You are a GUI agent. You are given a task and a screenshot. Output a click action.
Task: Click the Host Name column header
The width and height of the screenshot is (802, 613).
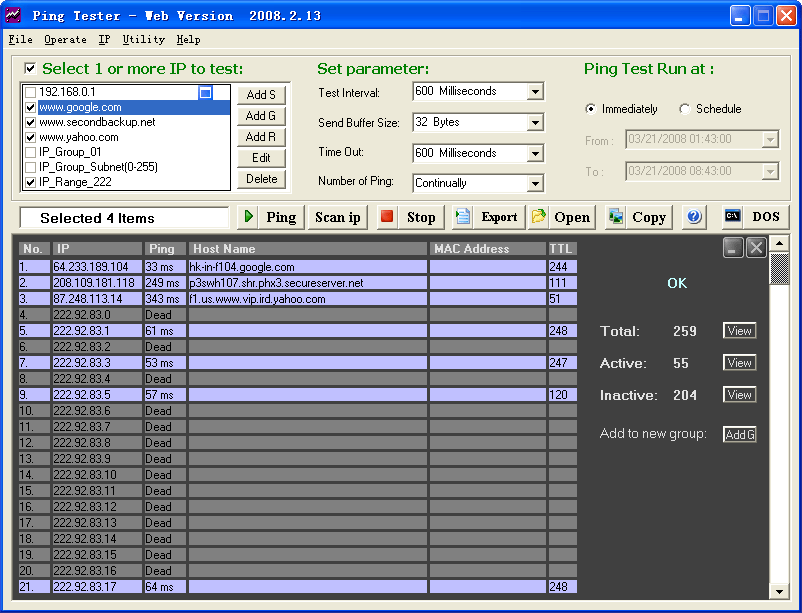pos(307,249)
